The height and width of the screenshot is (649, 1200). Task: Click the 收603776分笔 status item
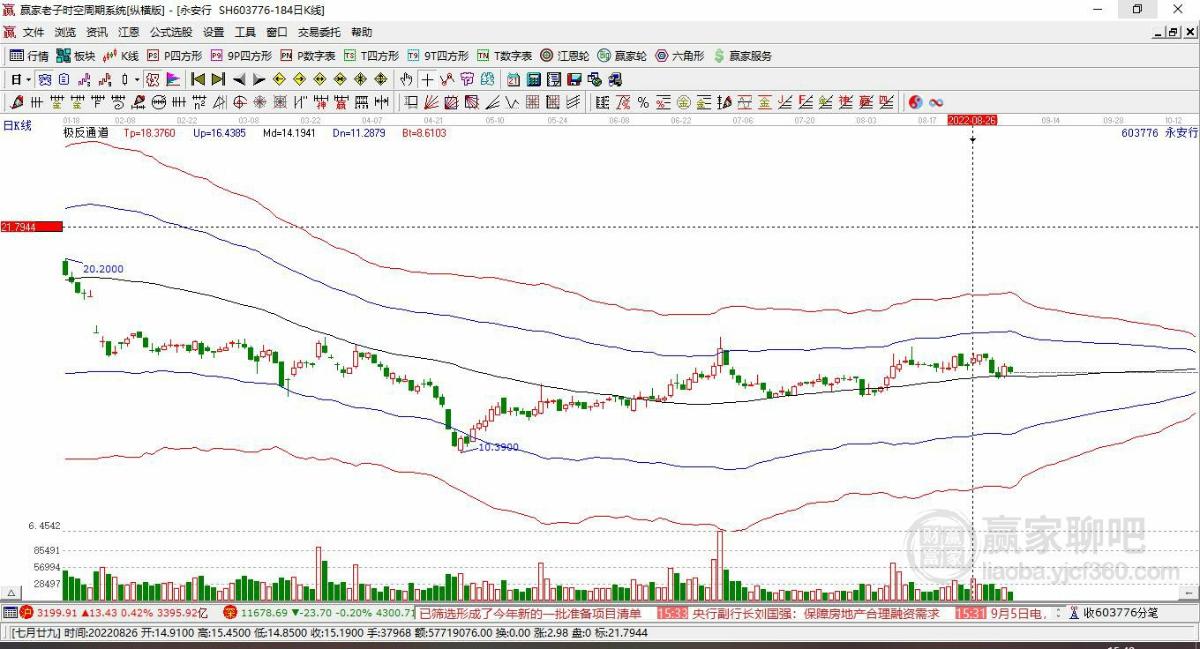click(1113, 612)
